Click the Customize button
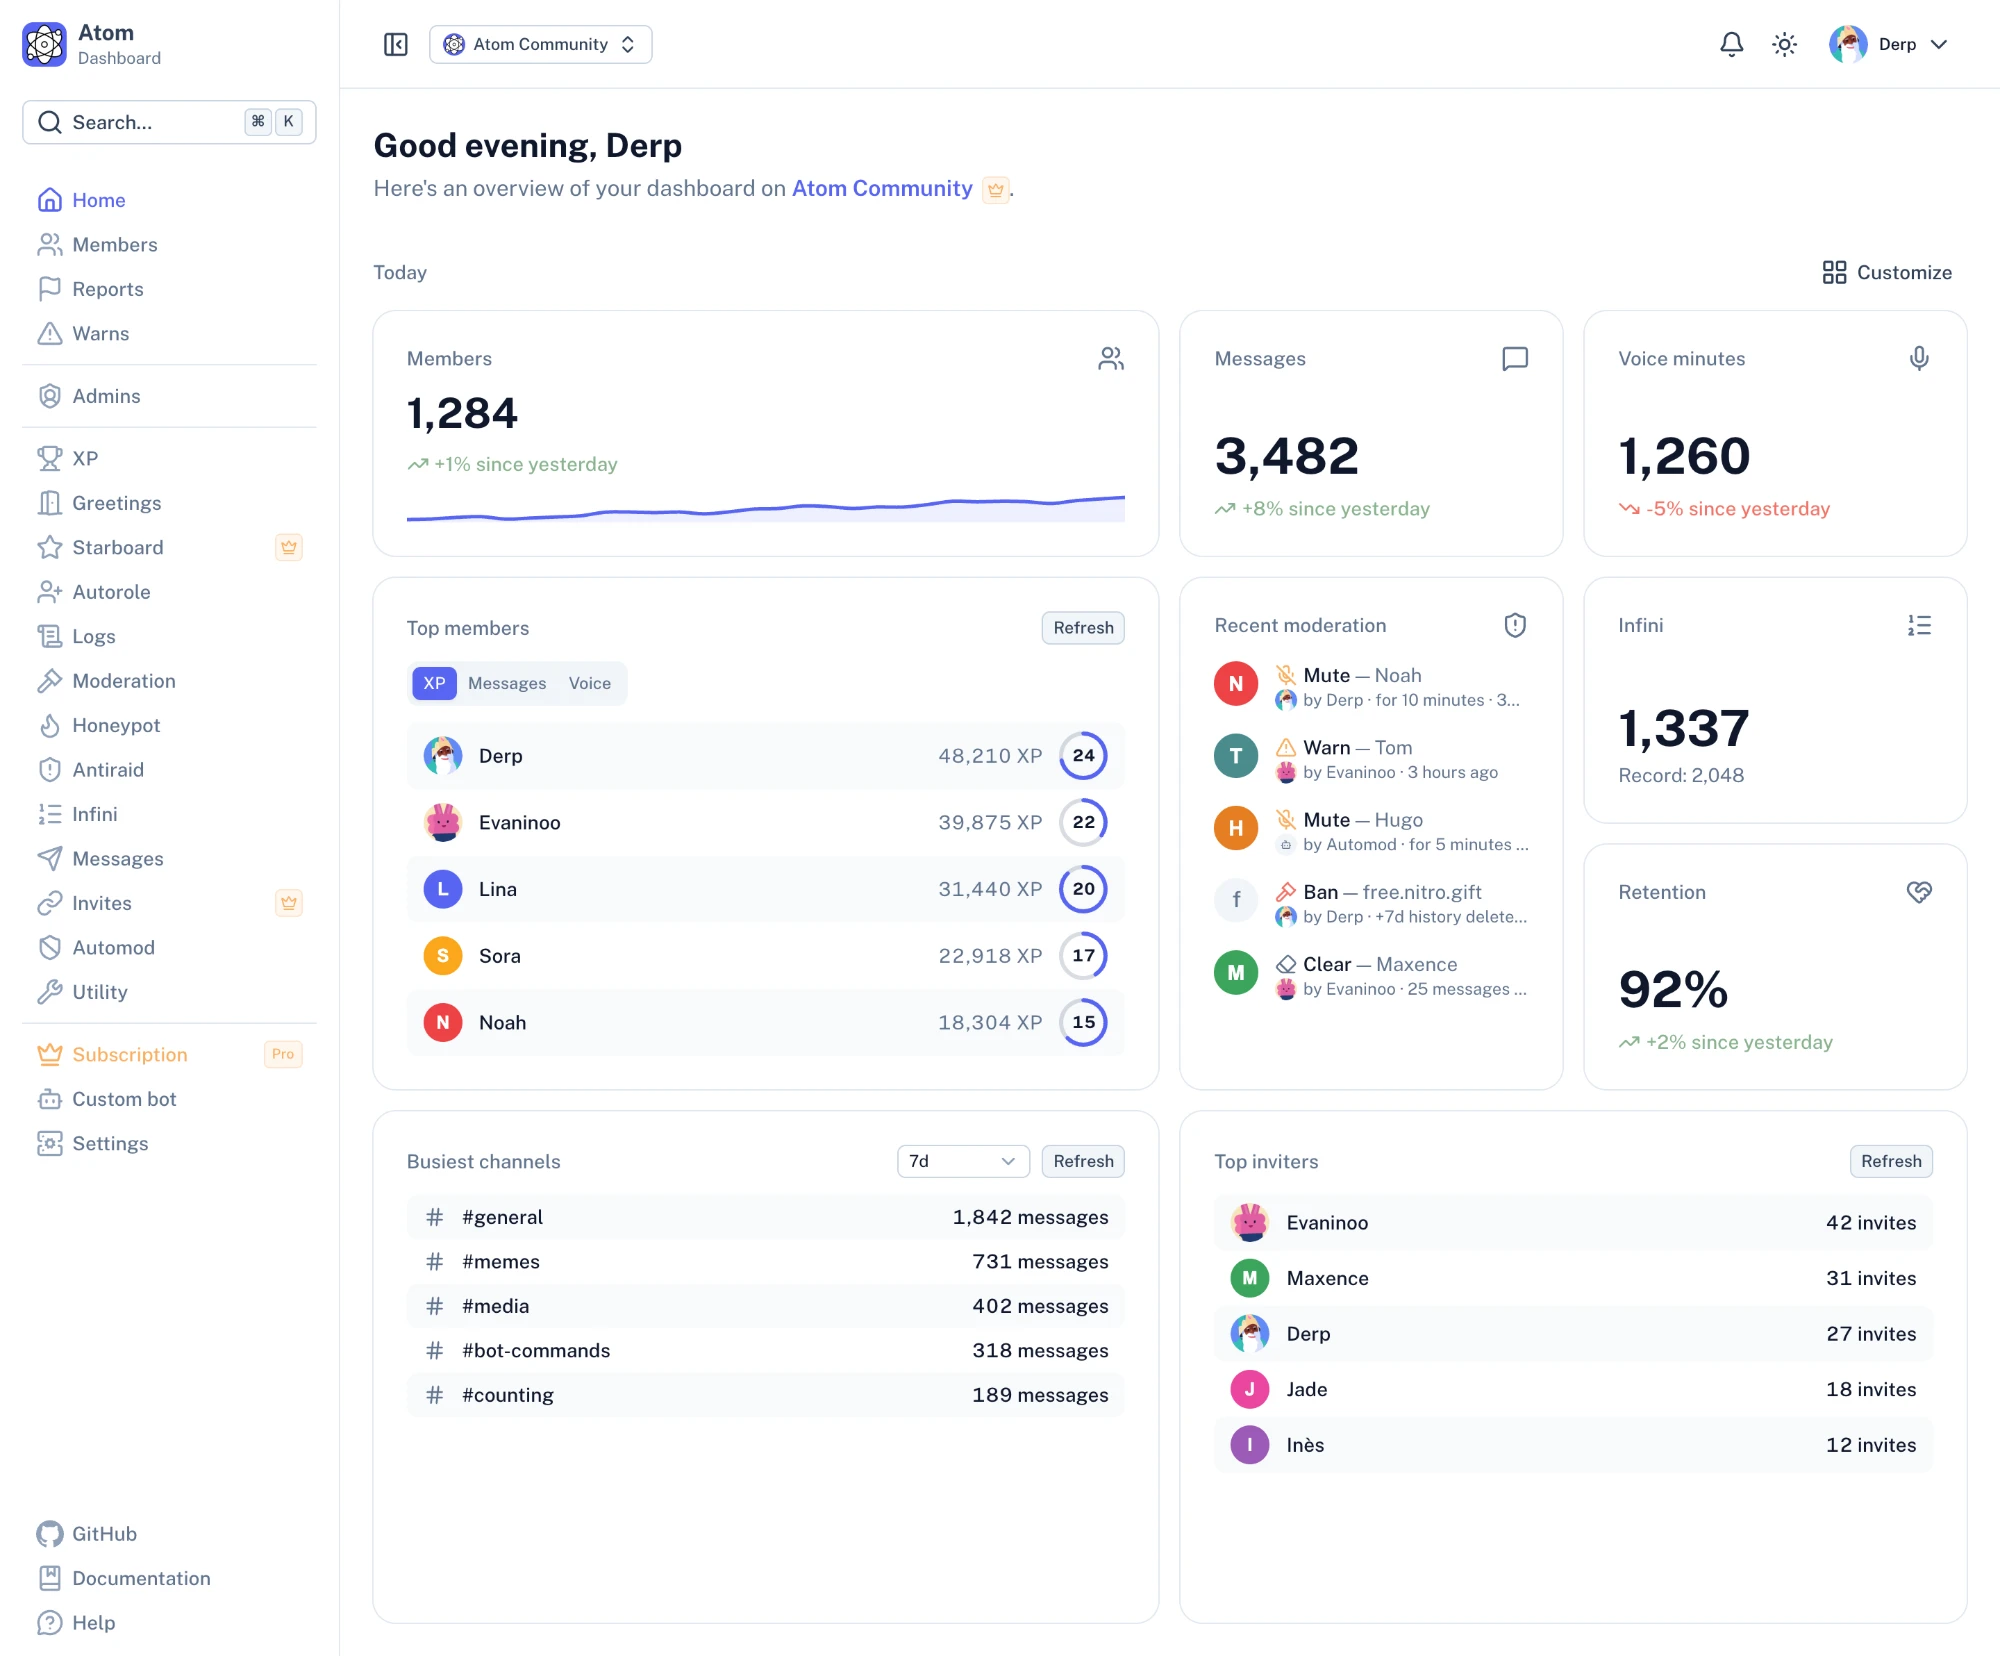Screen dimensions: 2000x1656 (1887, 272)
